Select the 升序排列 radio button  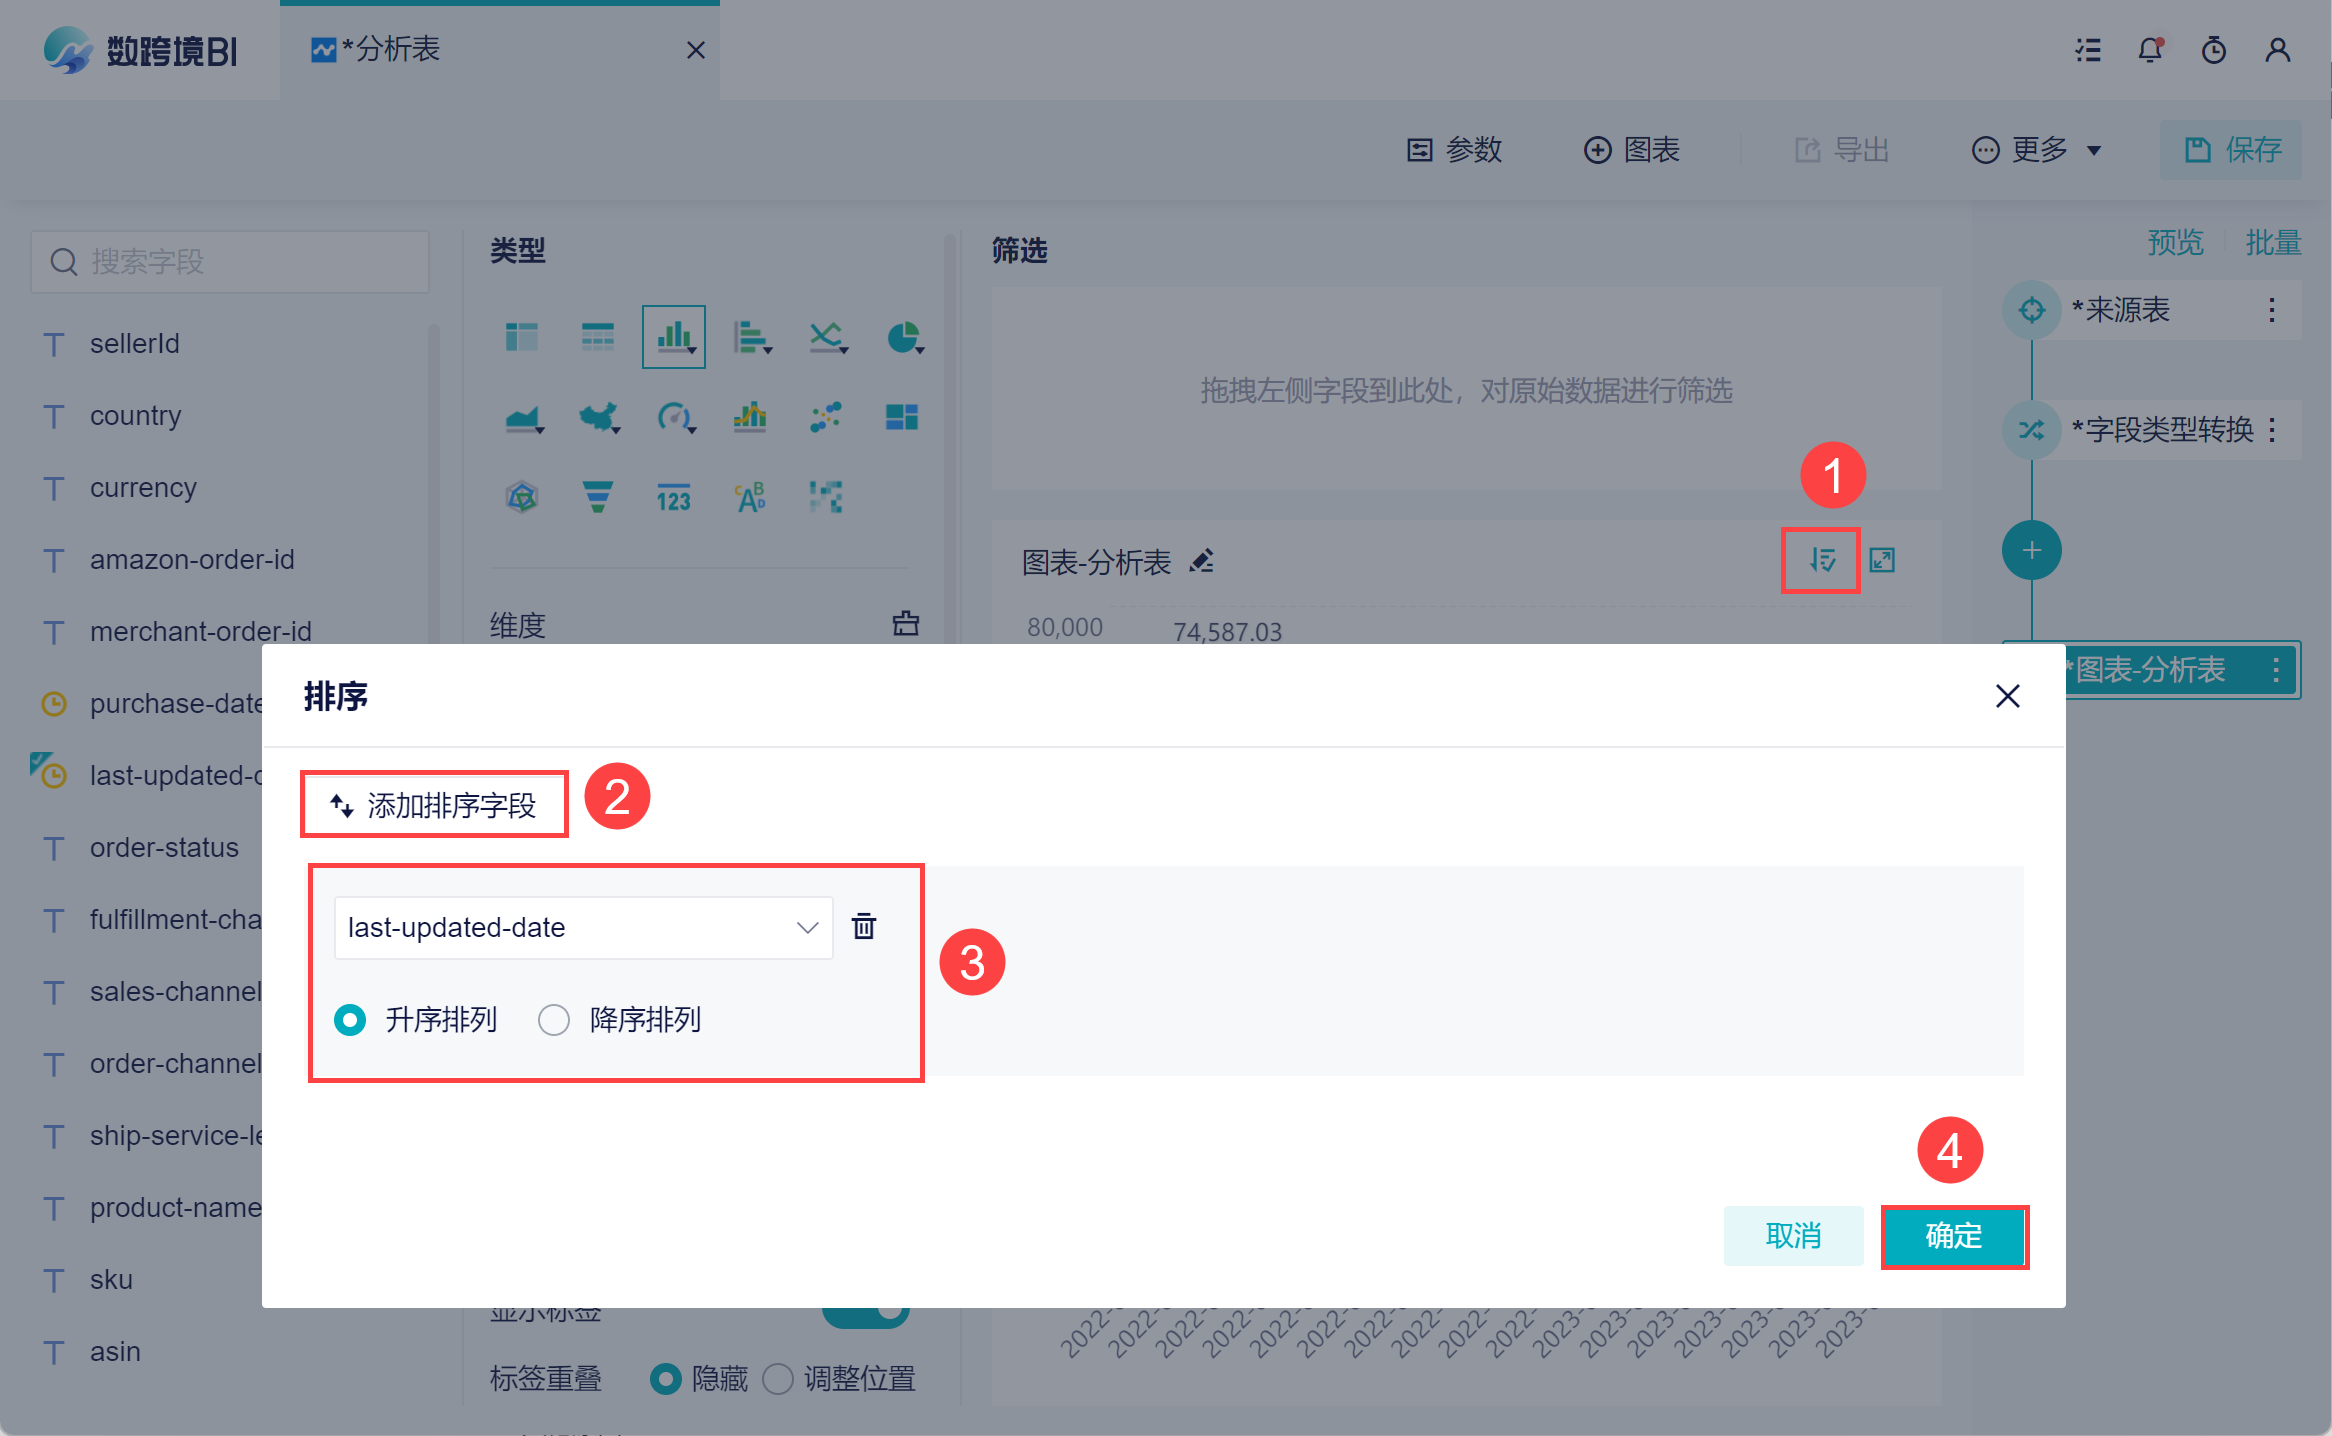click(350, 1020)
